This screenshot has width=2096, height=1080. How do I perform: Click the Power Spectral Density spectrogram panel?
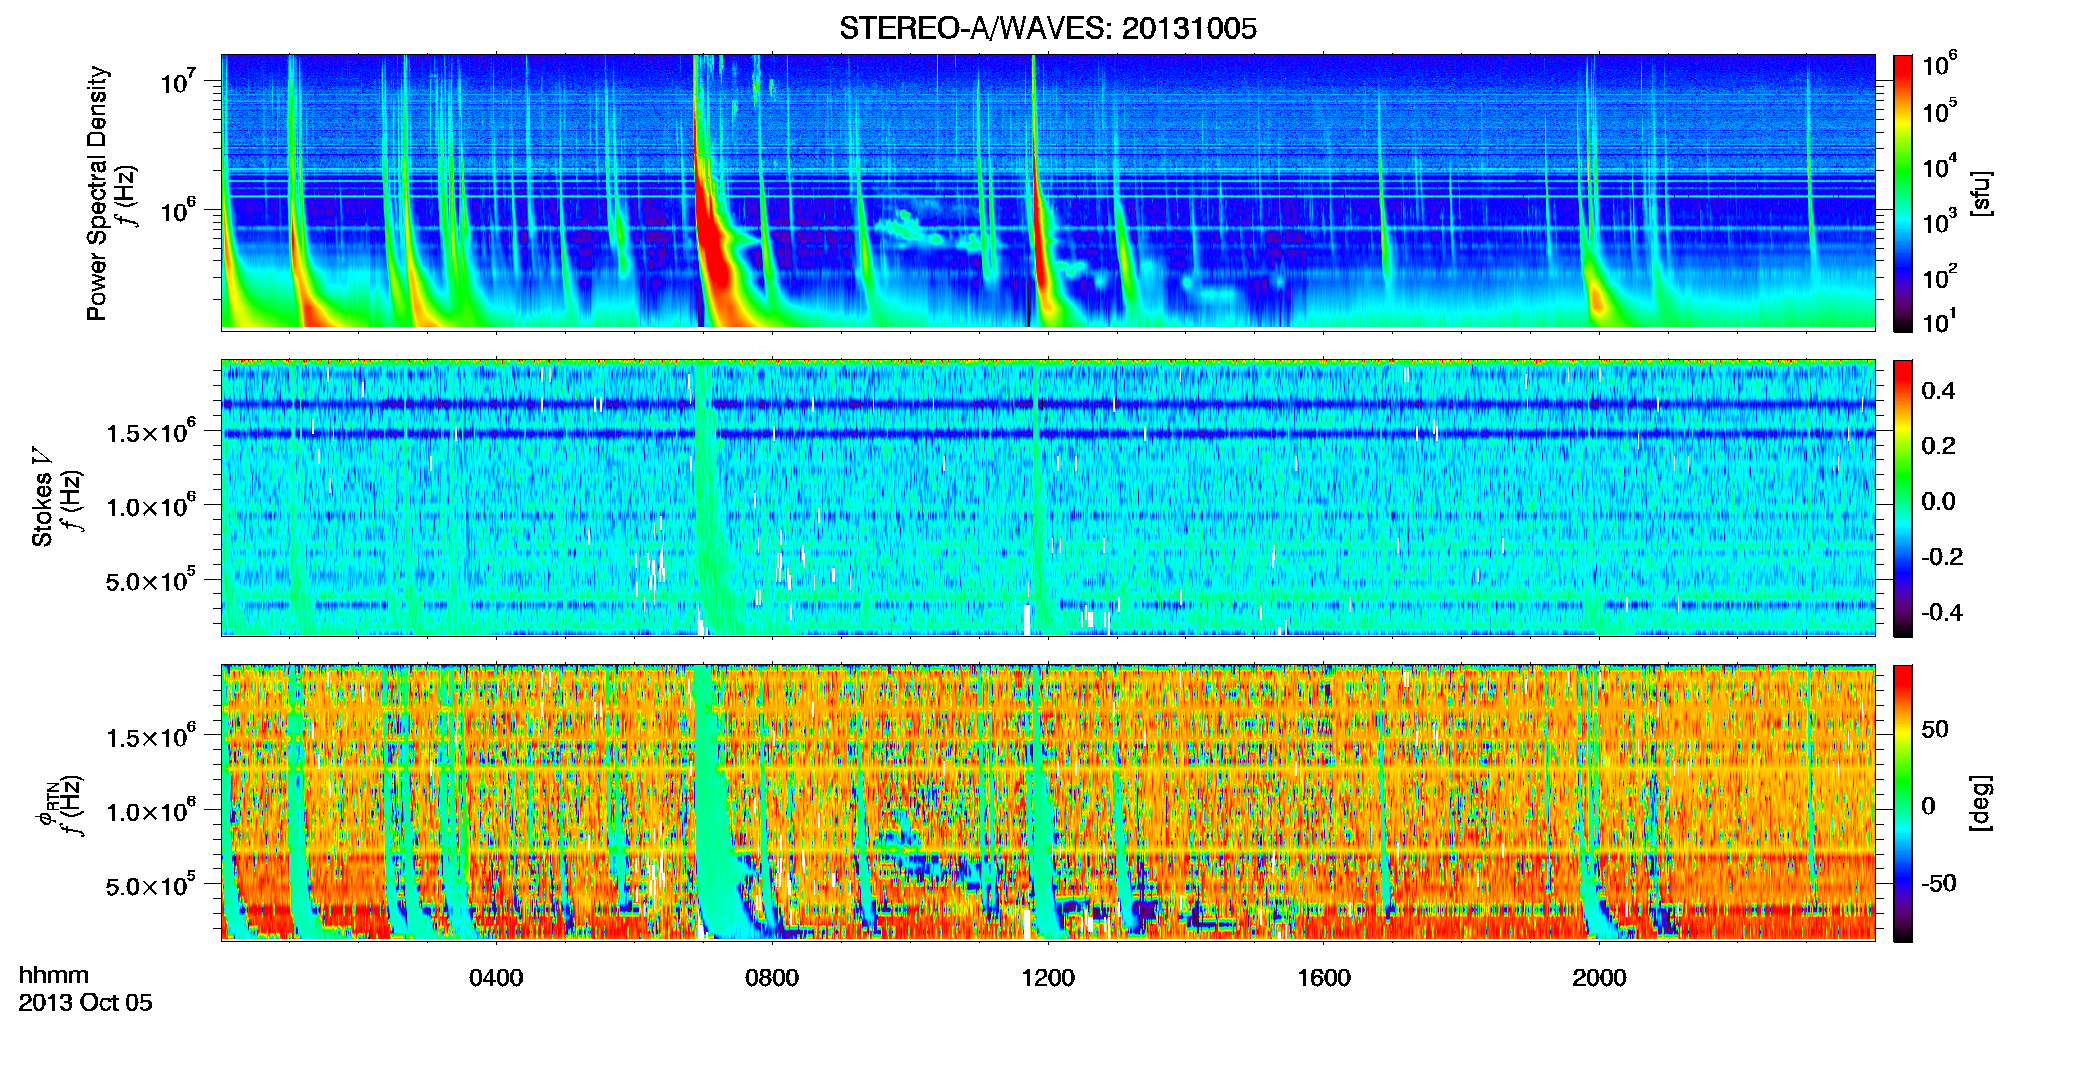(1048, 191)
